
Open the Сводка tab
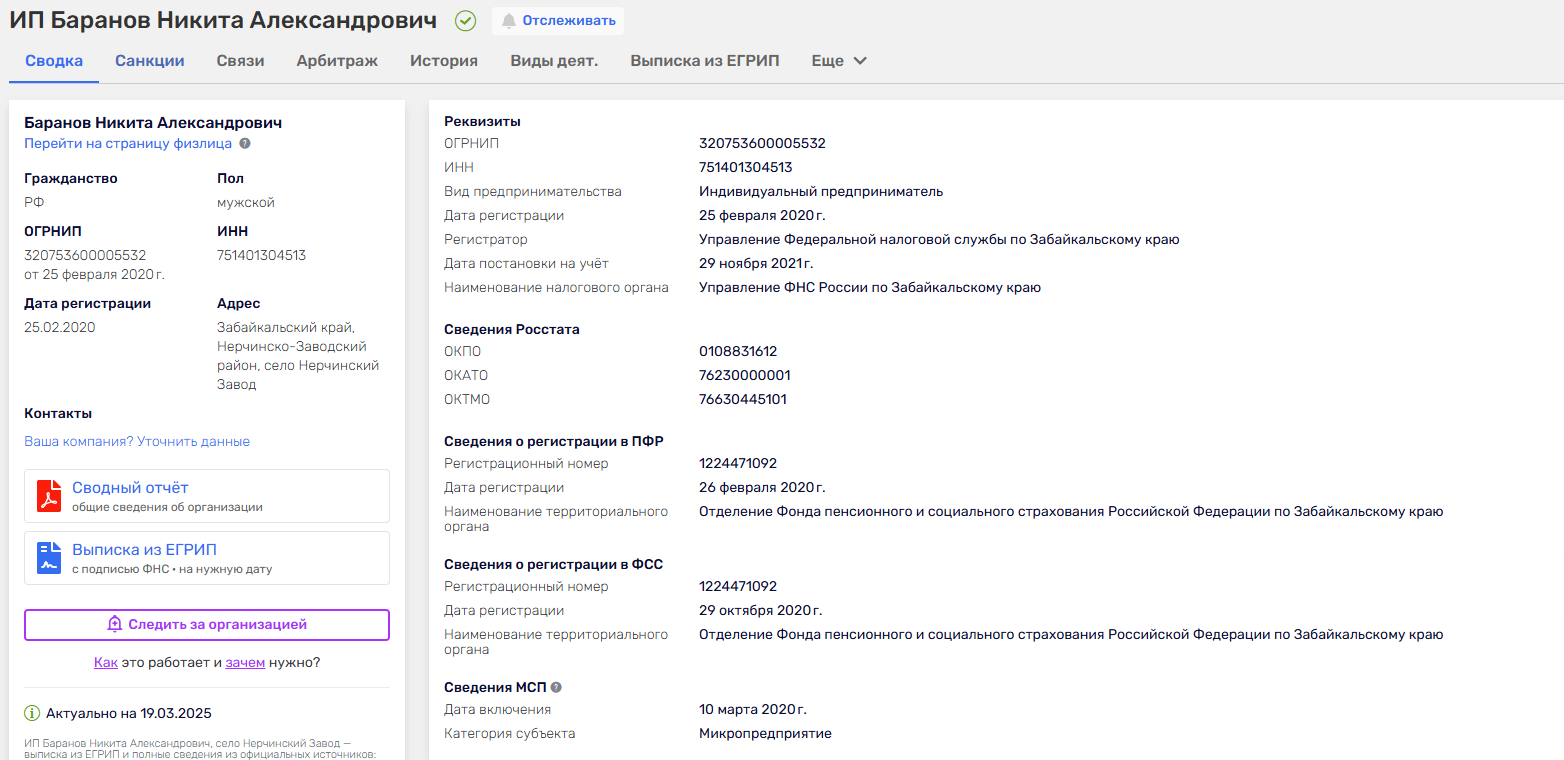54,61
